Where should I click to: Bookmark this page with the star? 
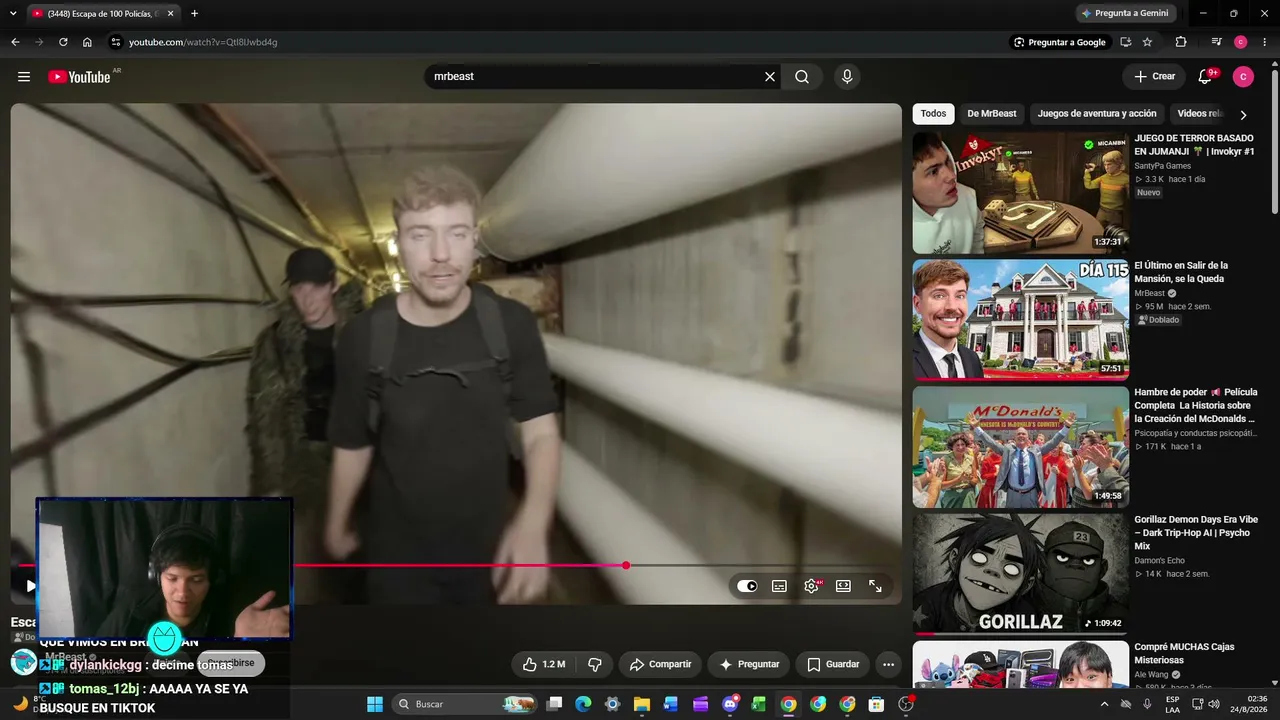(x=1147, y=42)
